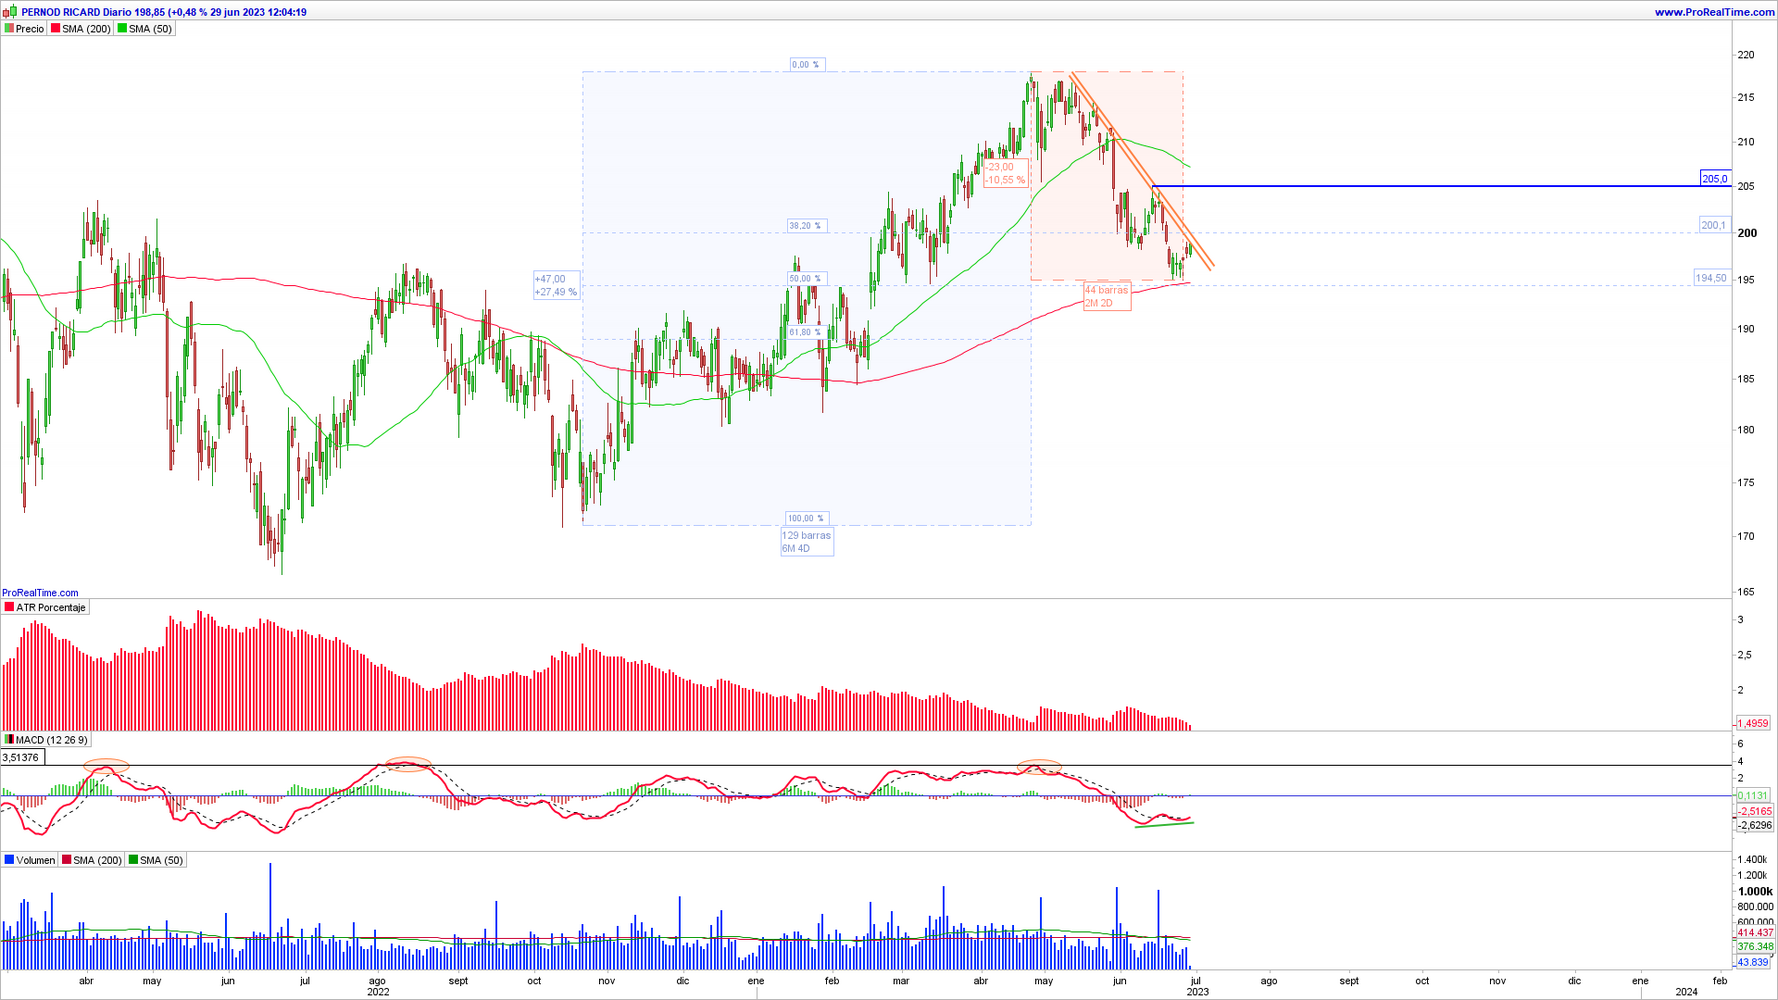The height and width of the screenshot is (1000, 1778).
Task: Click the Precio legend color swatch
Action: (9, 29)
